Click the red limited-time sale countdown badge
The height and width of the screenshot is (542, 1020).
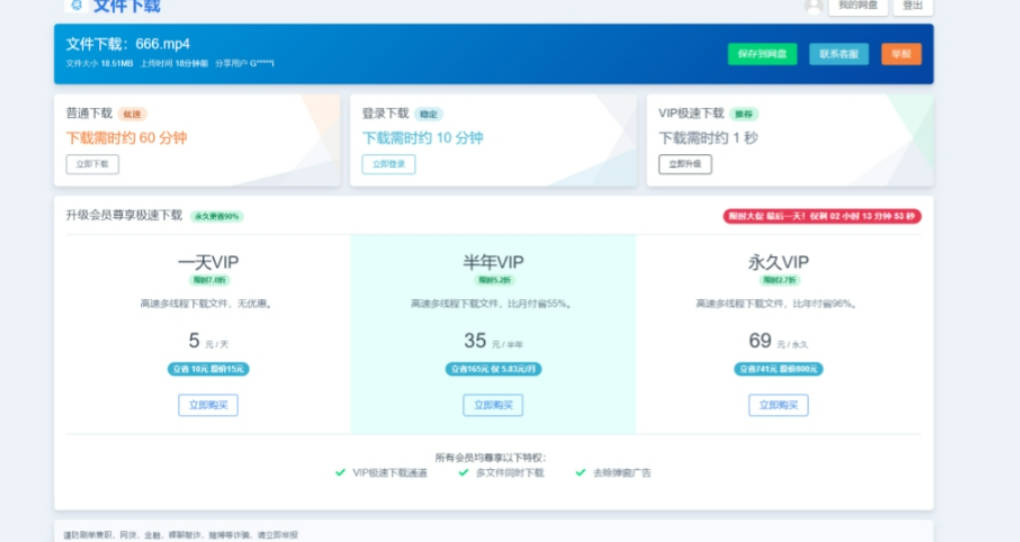(x=822, y=216)
